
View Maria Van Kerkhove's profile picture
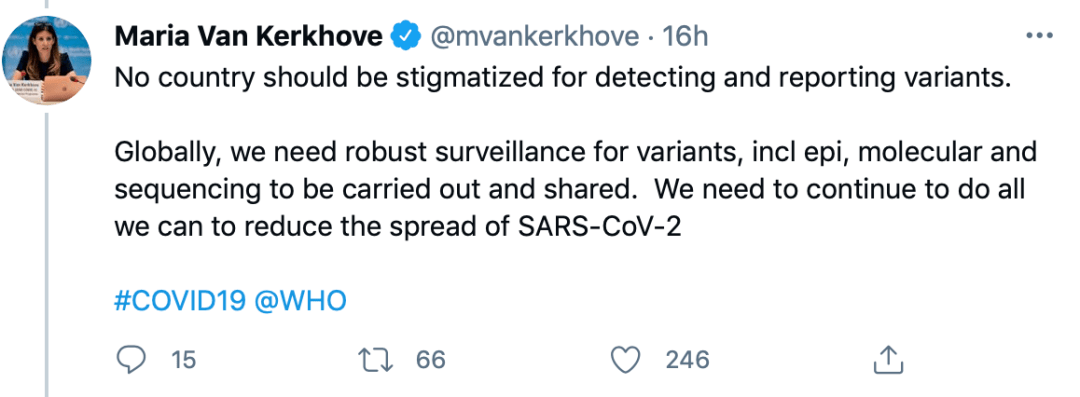[x=47, y=60]
